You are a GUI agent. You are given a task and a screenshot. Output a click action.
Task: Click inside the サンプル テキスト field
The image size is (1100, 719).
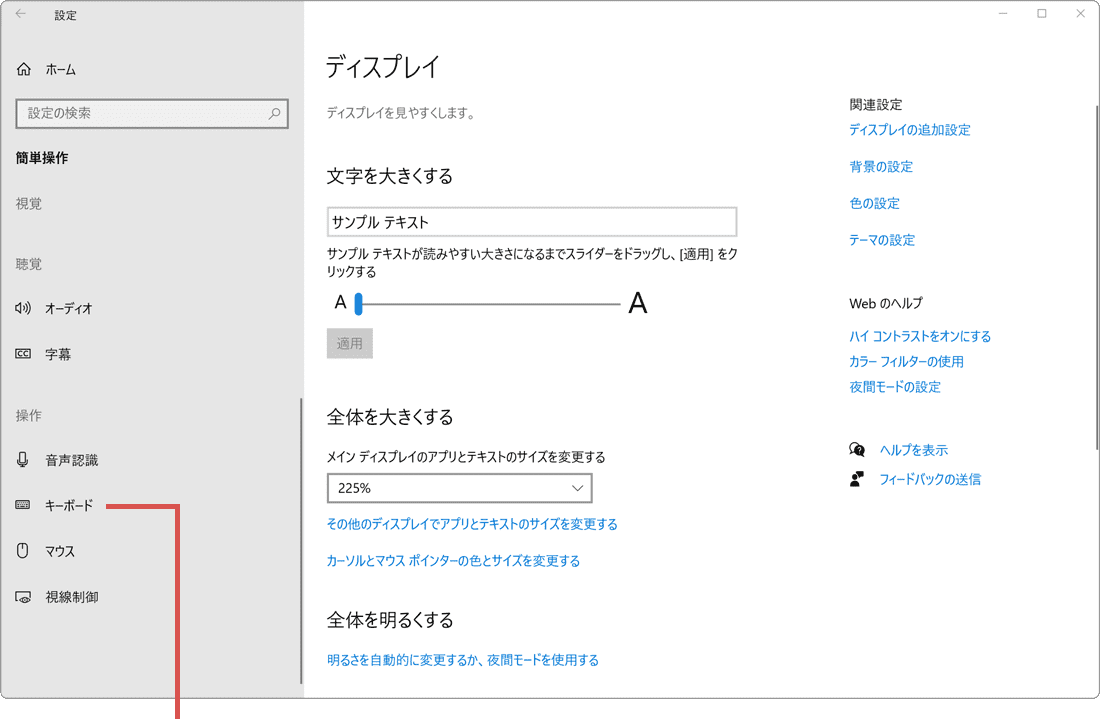532,221
